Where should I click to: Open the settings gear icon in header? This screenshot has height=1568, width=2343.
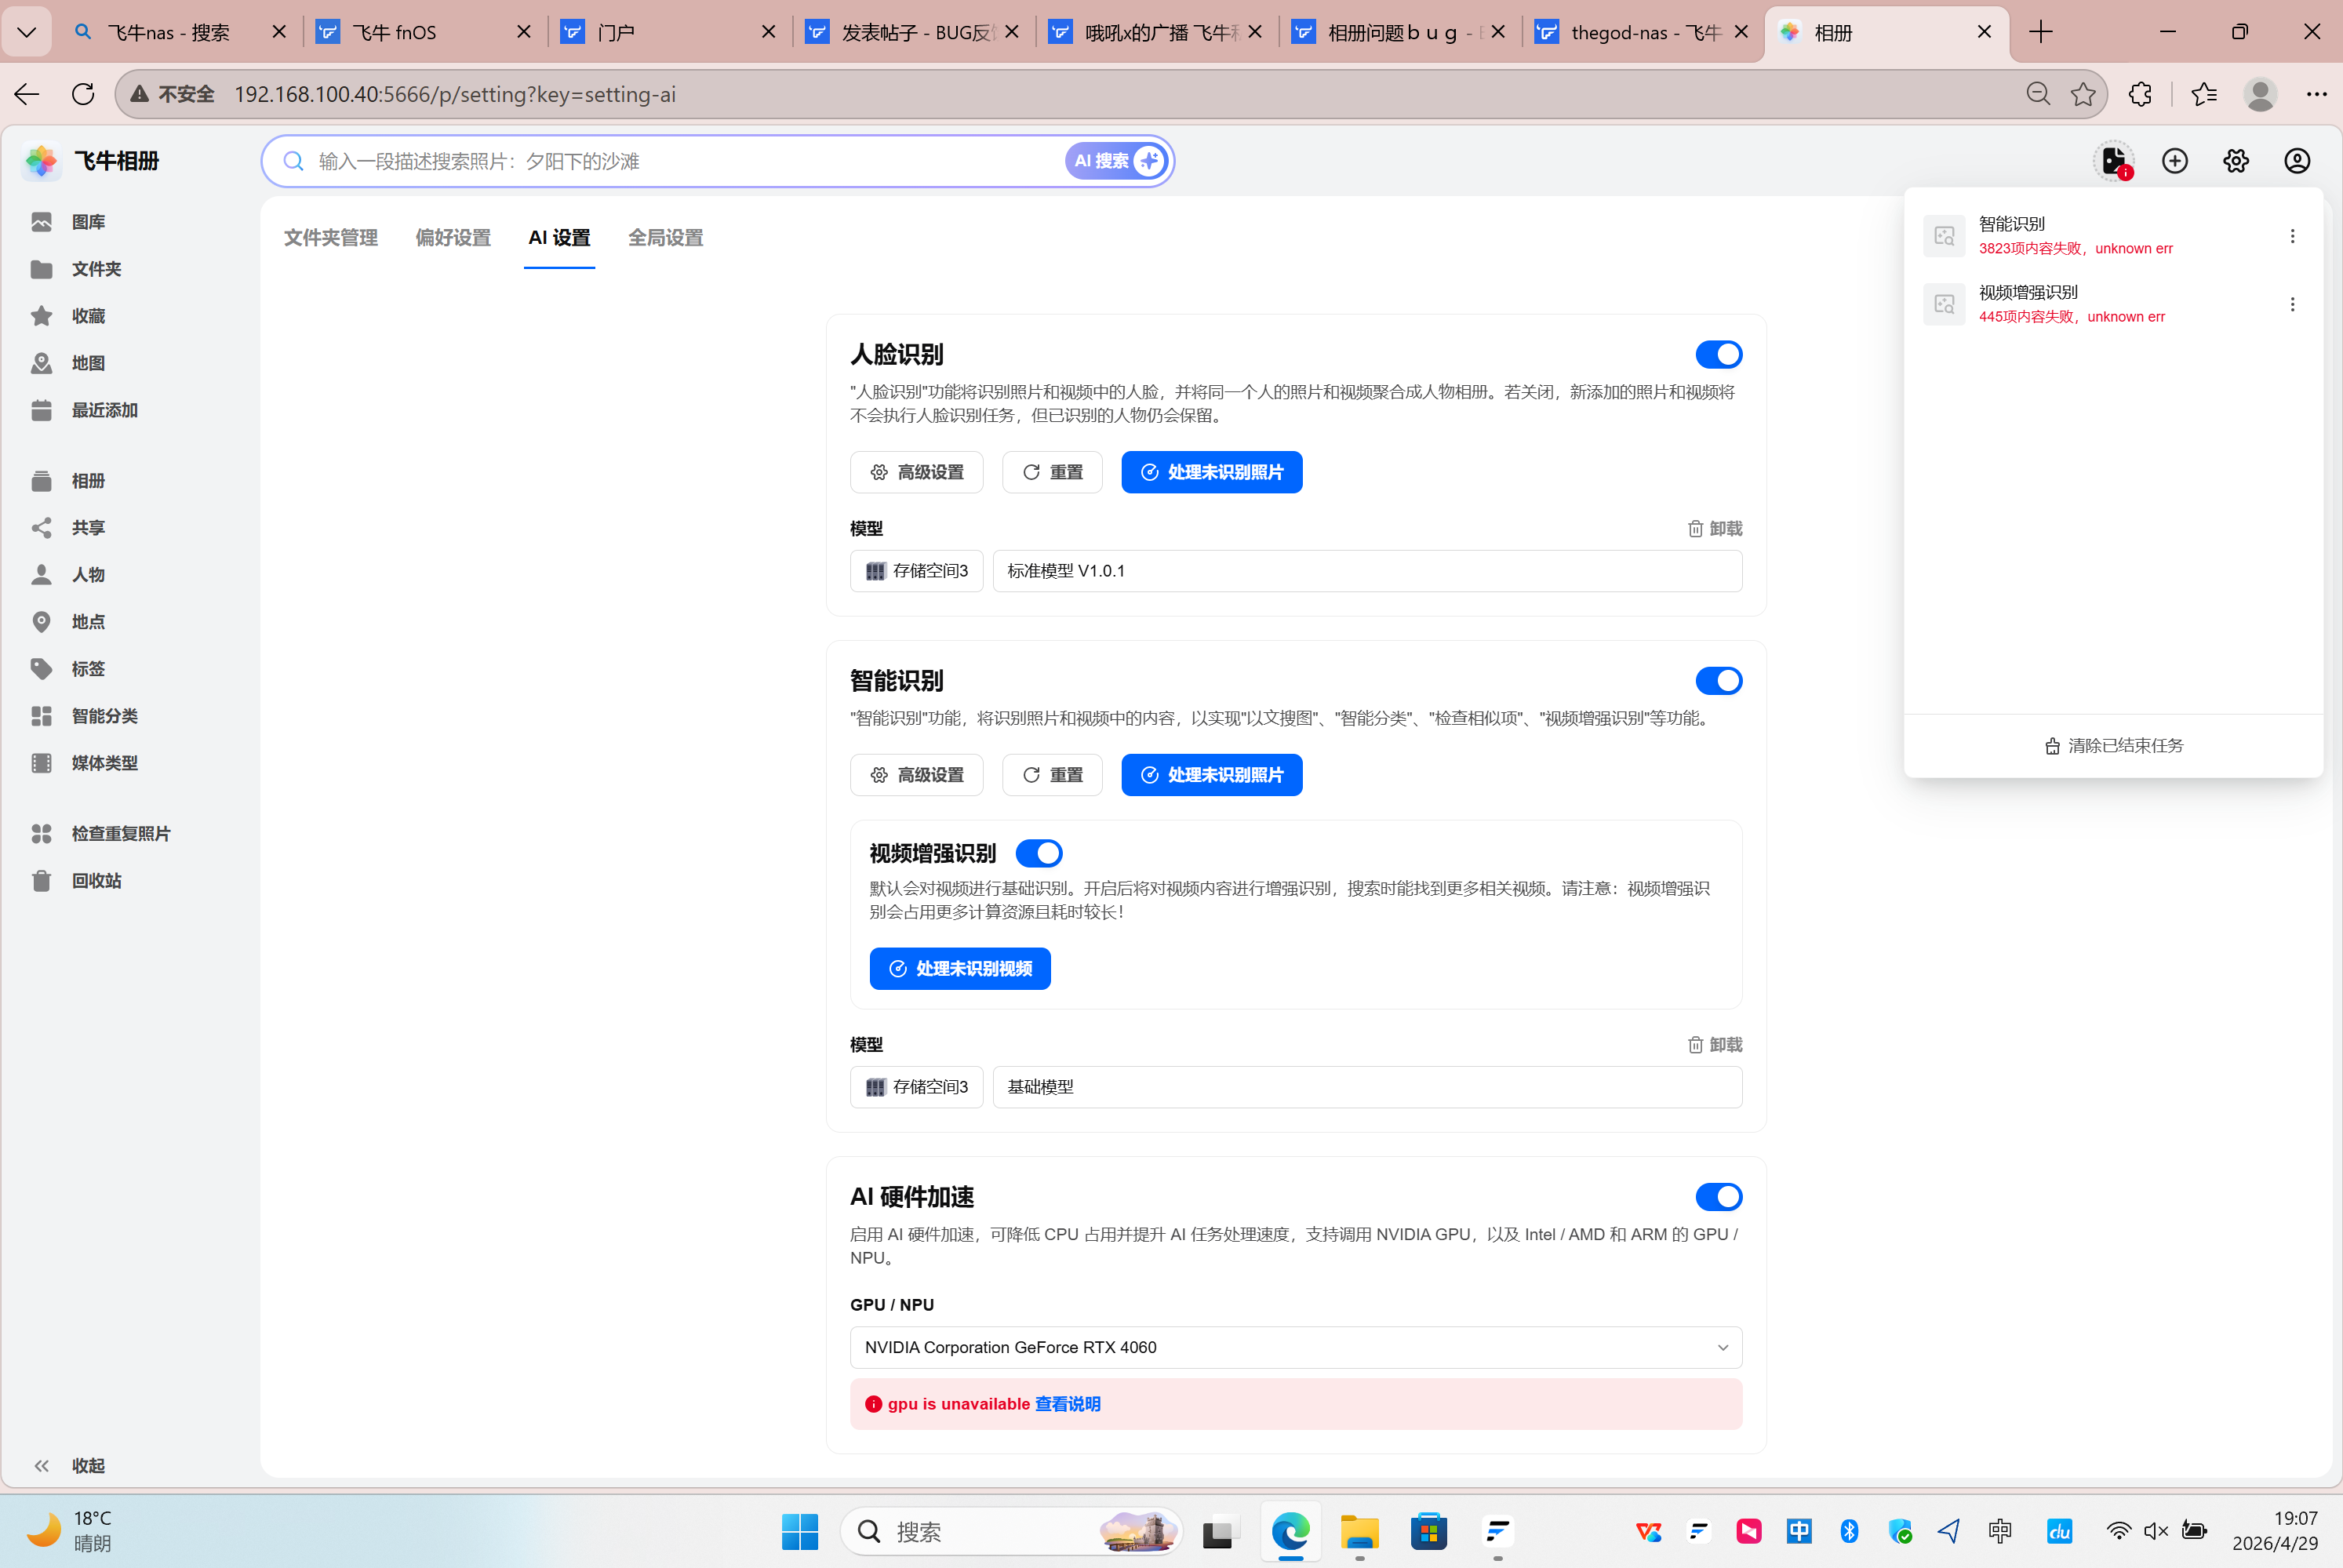2235,161
